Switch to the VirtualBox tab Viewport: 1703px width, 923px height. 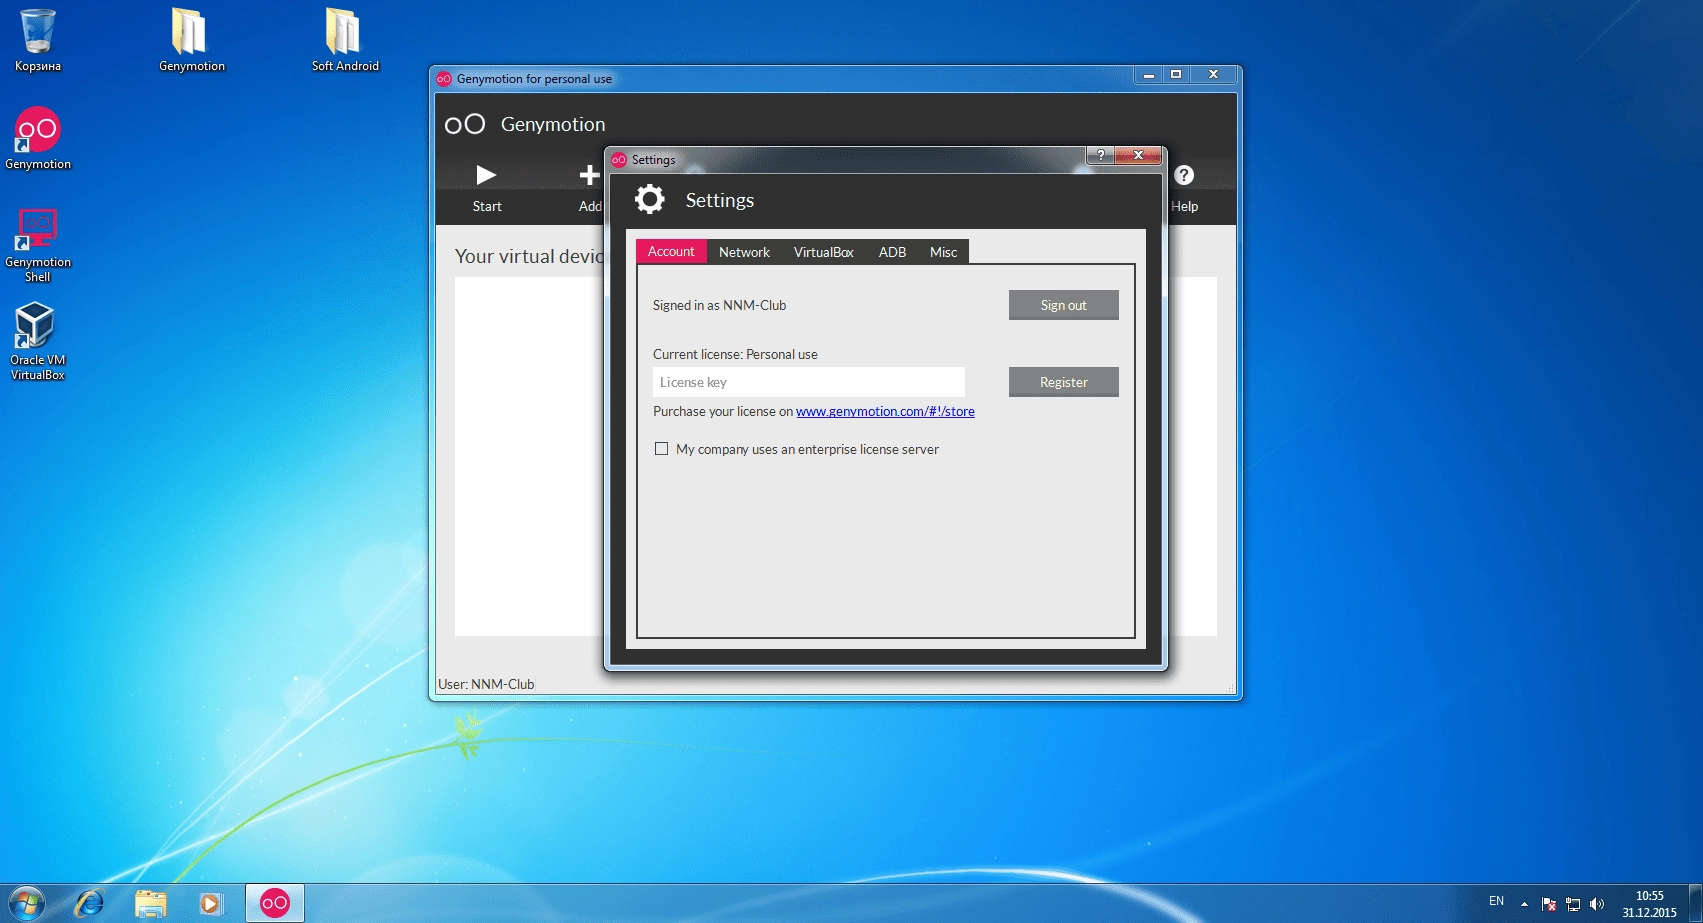point(823,252)
